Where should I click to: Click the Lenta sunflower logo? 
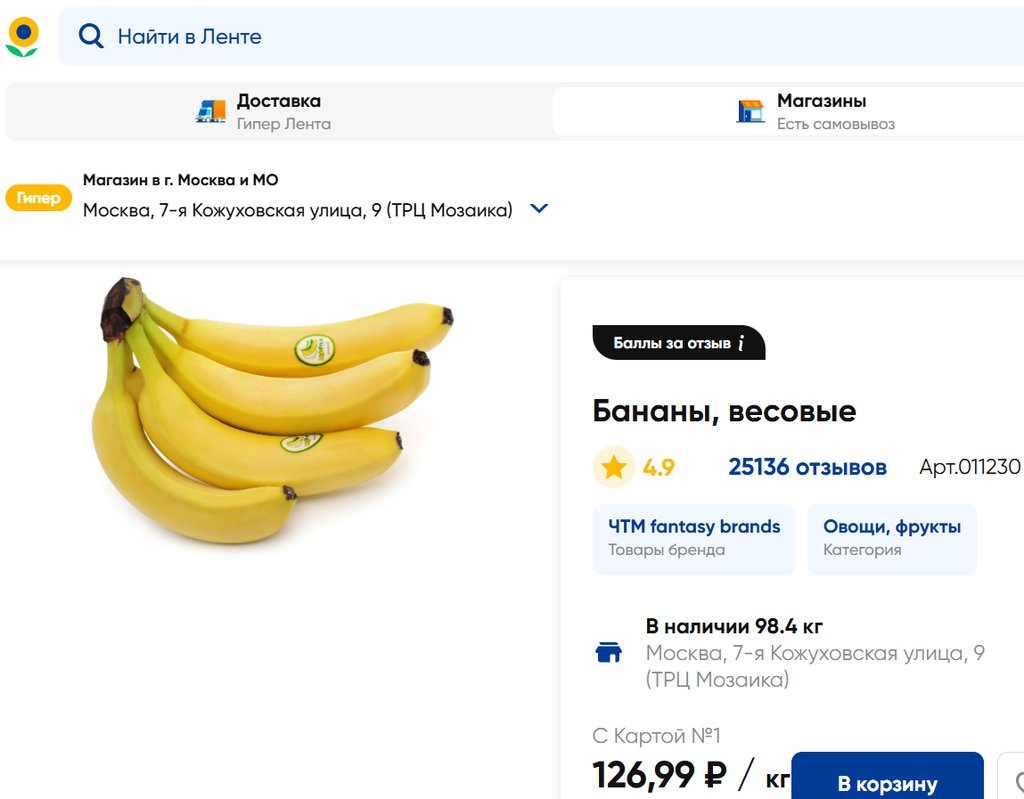click(x=22, y=37)
